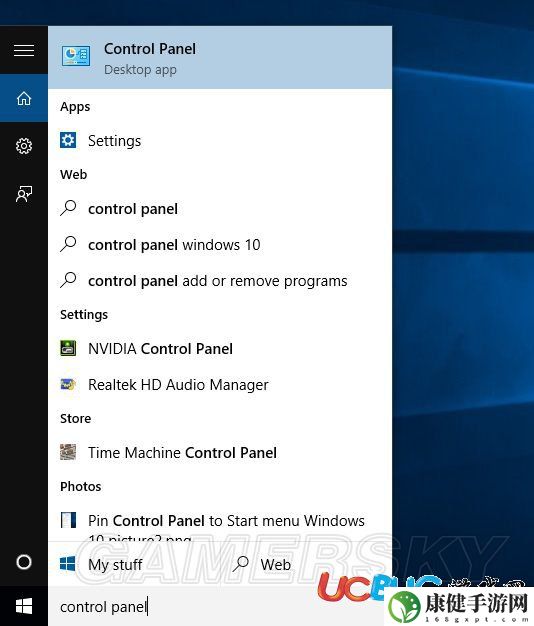Click the Pin Control Panel photo thumbnail icon
The width and height of the screenshot is (534, 626).
68,520
